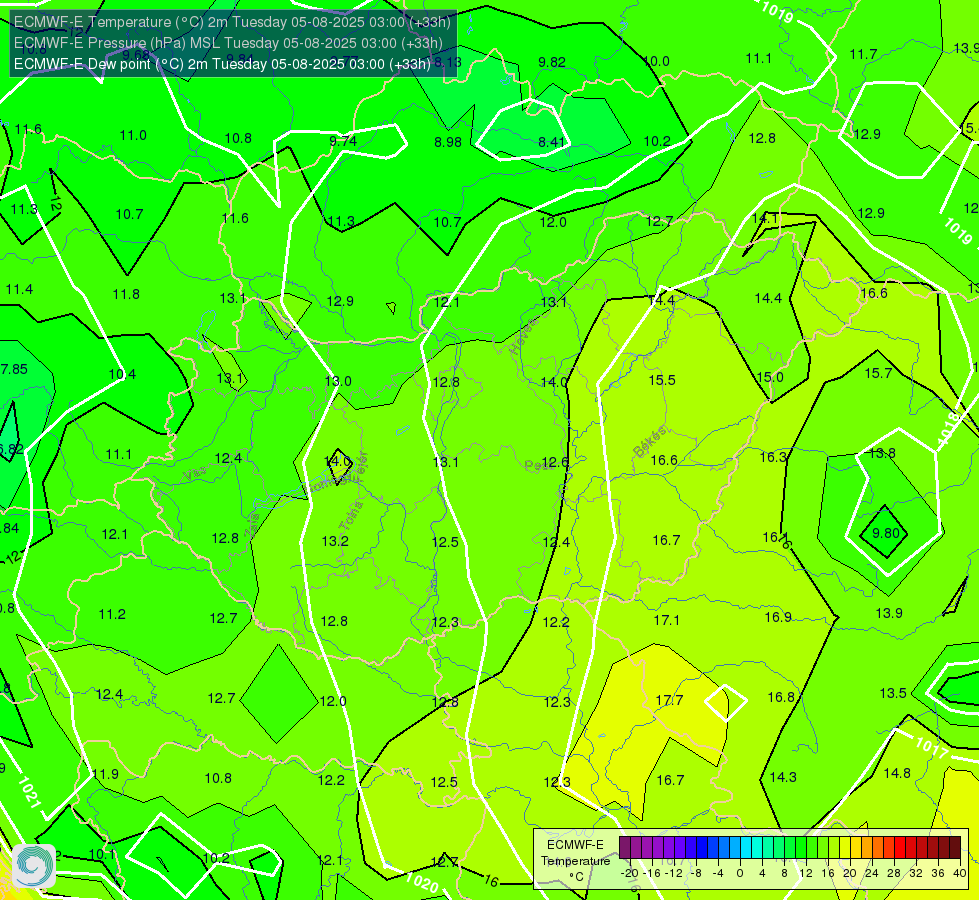Click the 13.8 temperature value
Screen dimensions: 979x900
pyautogui.click(x=882, y=453)
